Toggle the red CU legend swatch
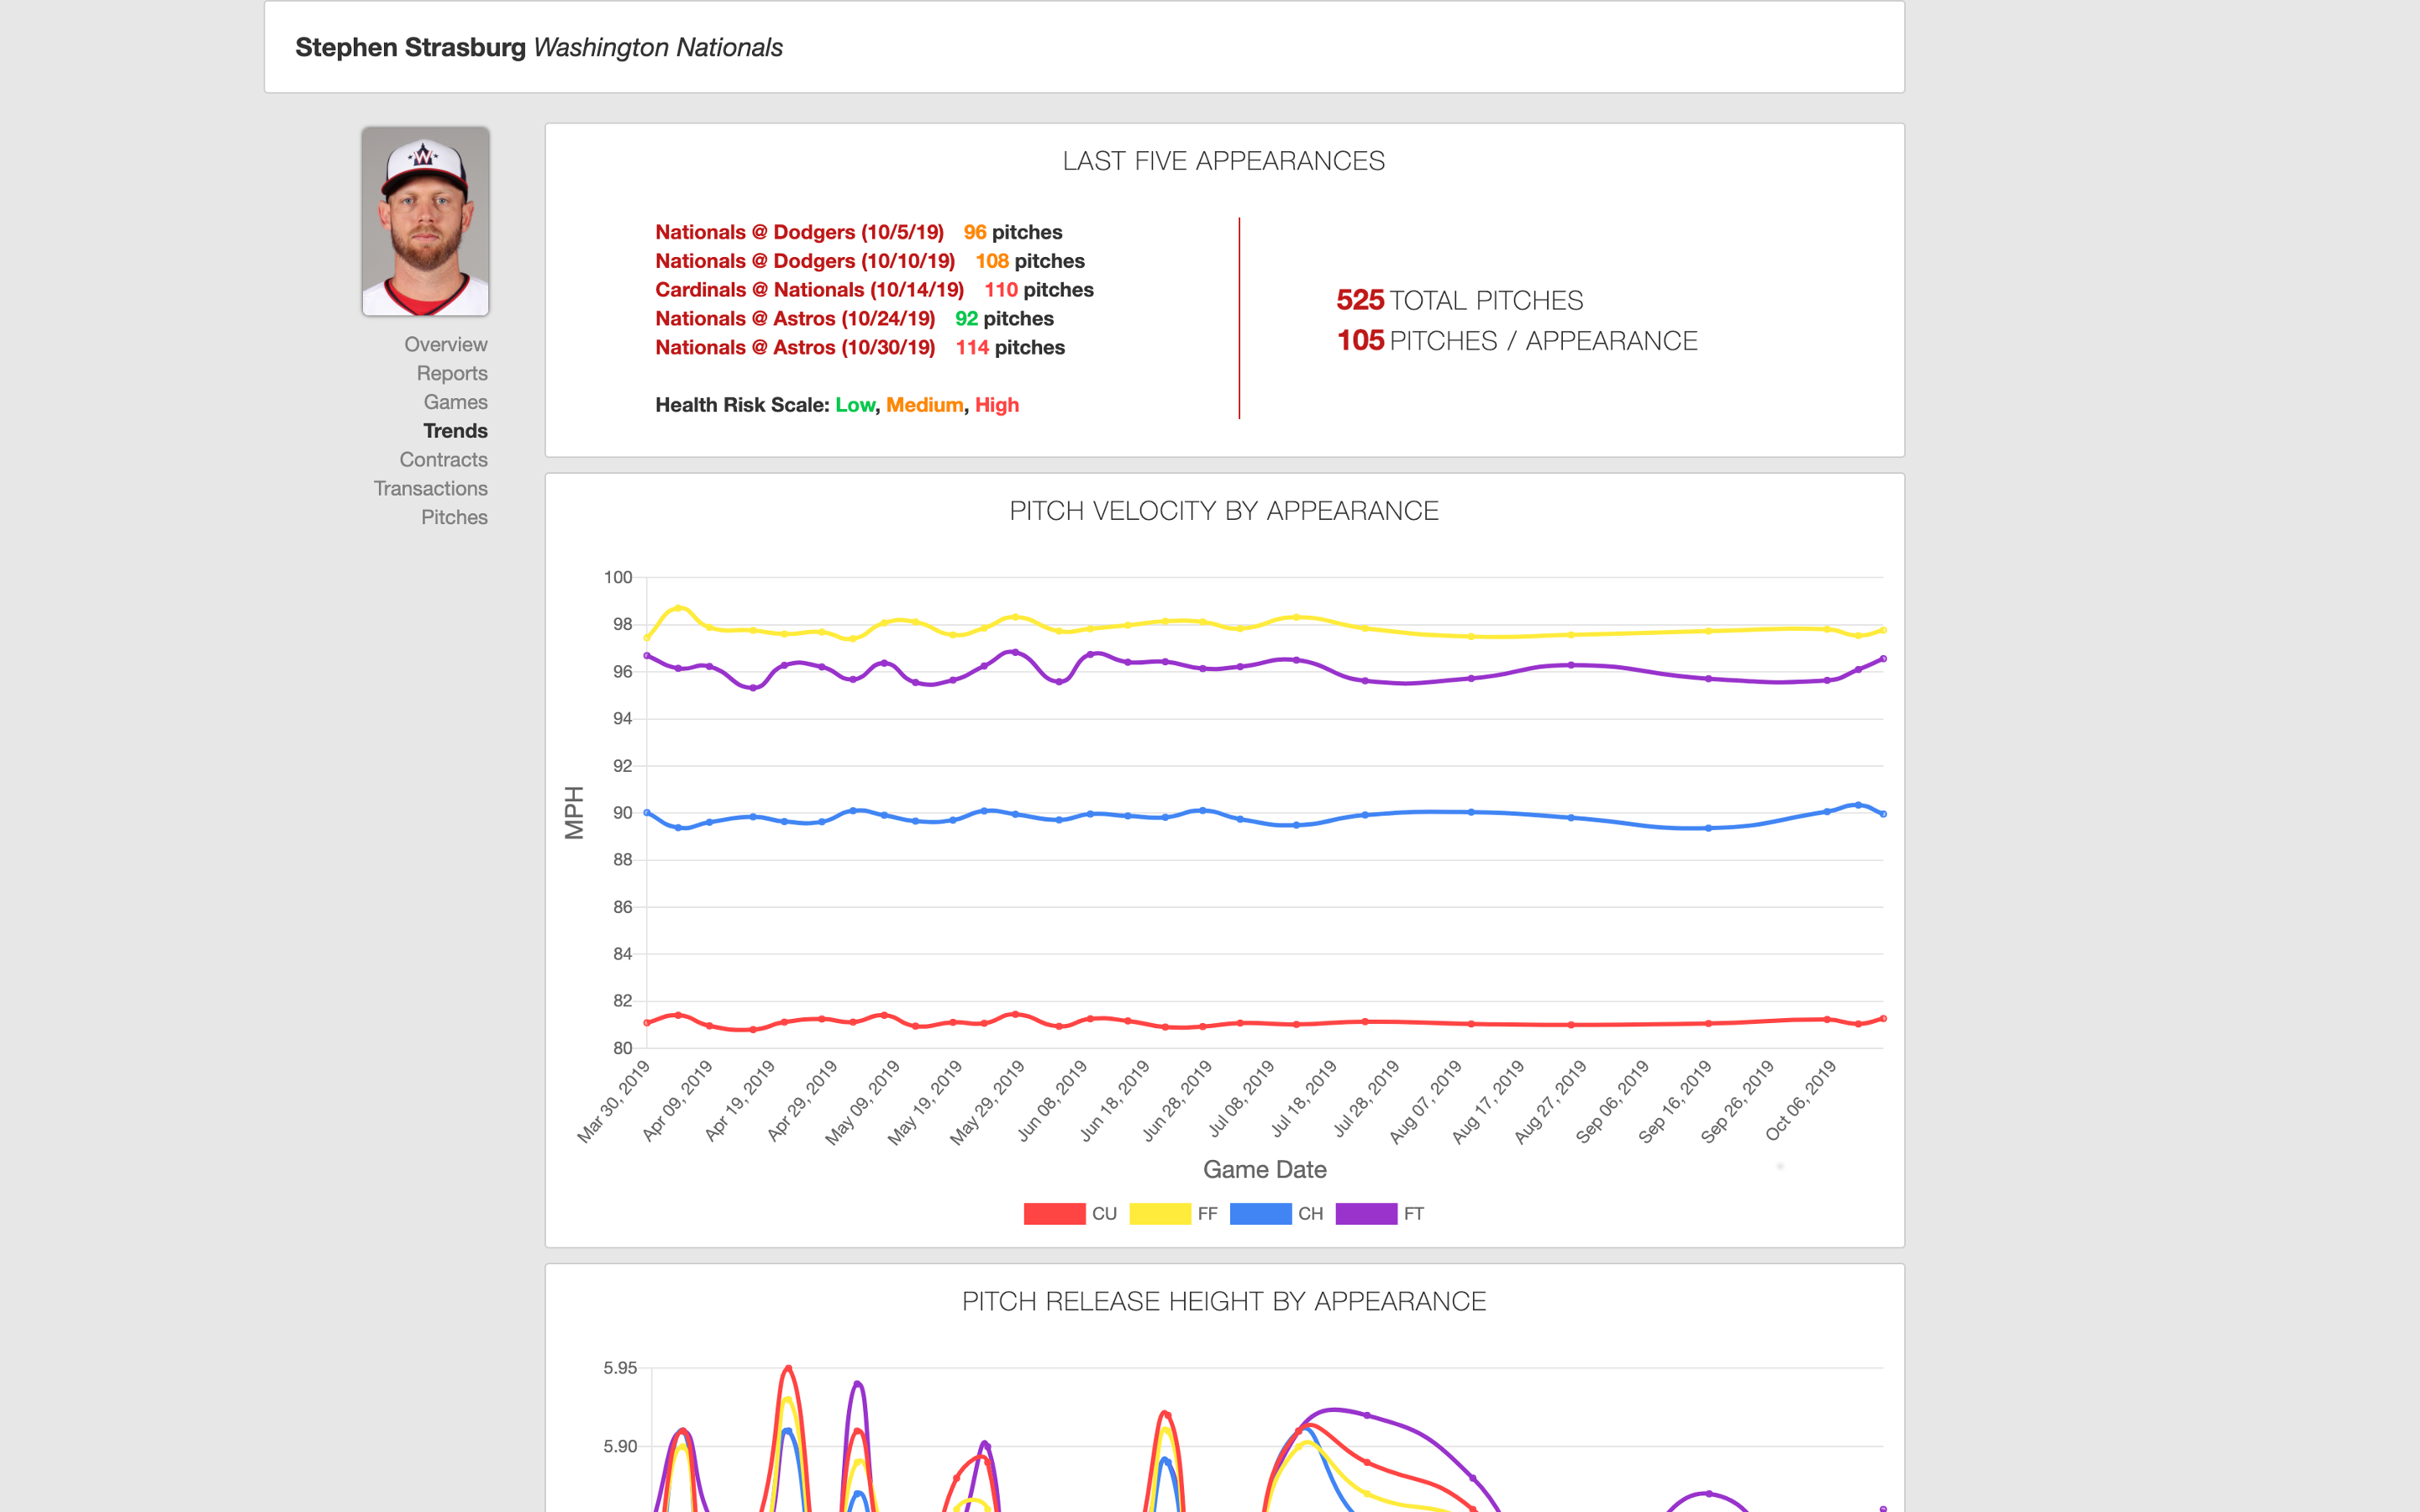 point(1054,1214)
